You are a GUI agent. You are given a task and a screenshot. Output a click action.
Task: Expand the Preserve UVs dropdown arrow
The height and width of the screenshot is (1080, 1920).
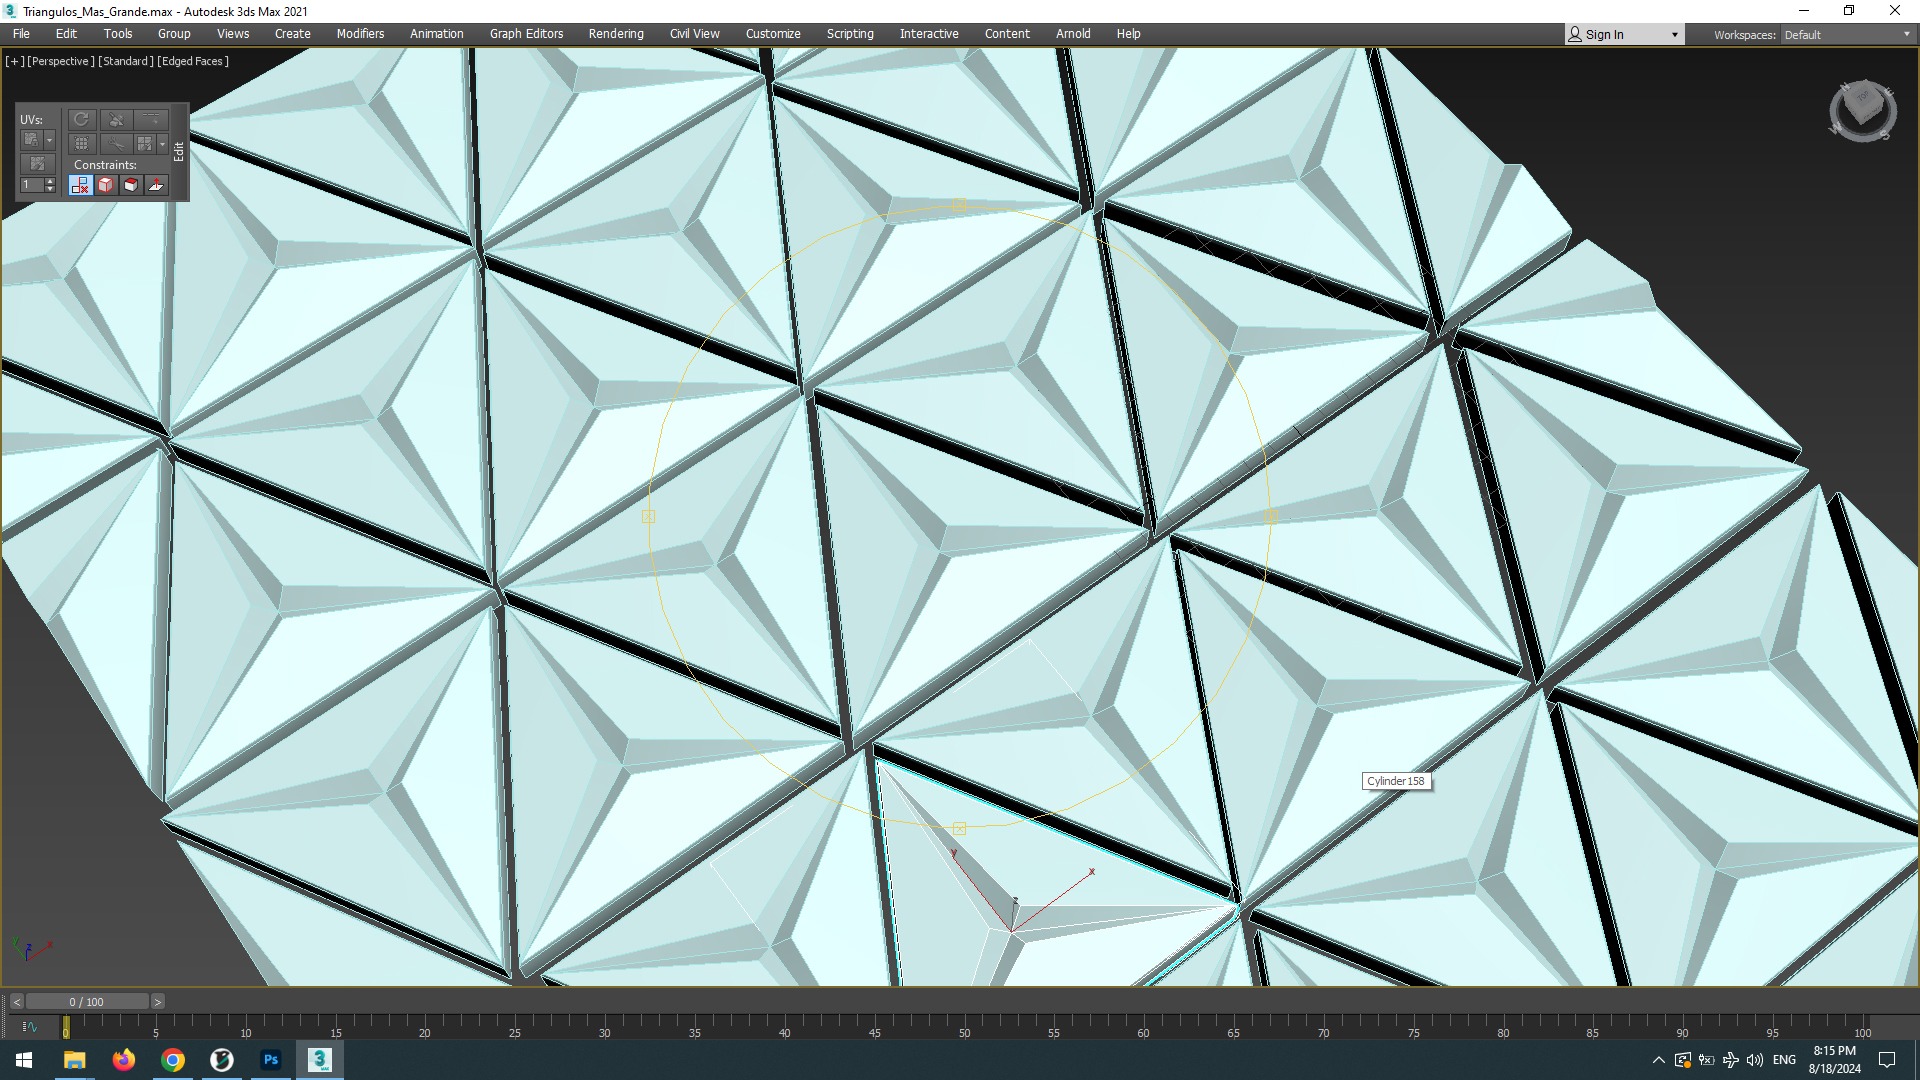(x=49, y=140)
